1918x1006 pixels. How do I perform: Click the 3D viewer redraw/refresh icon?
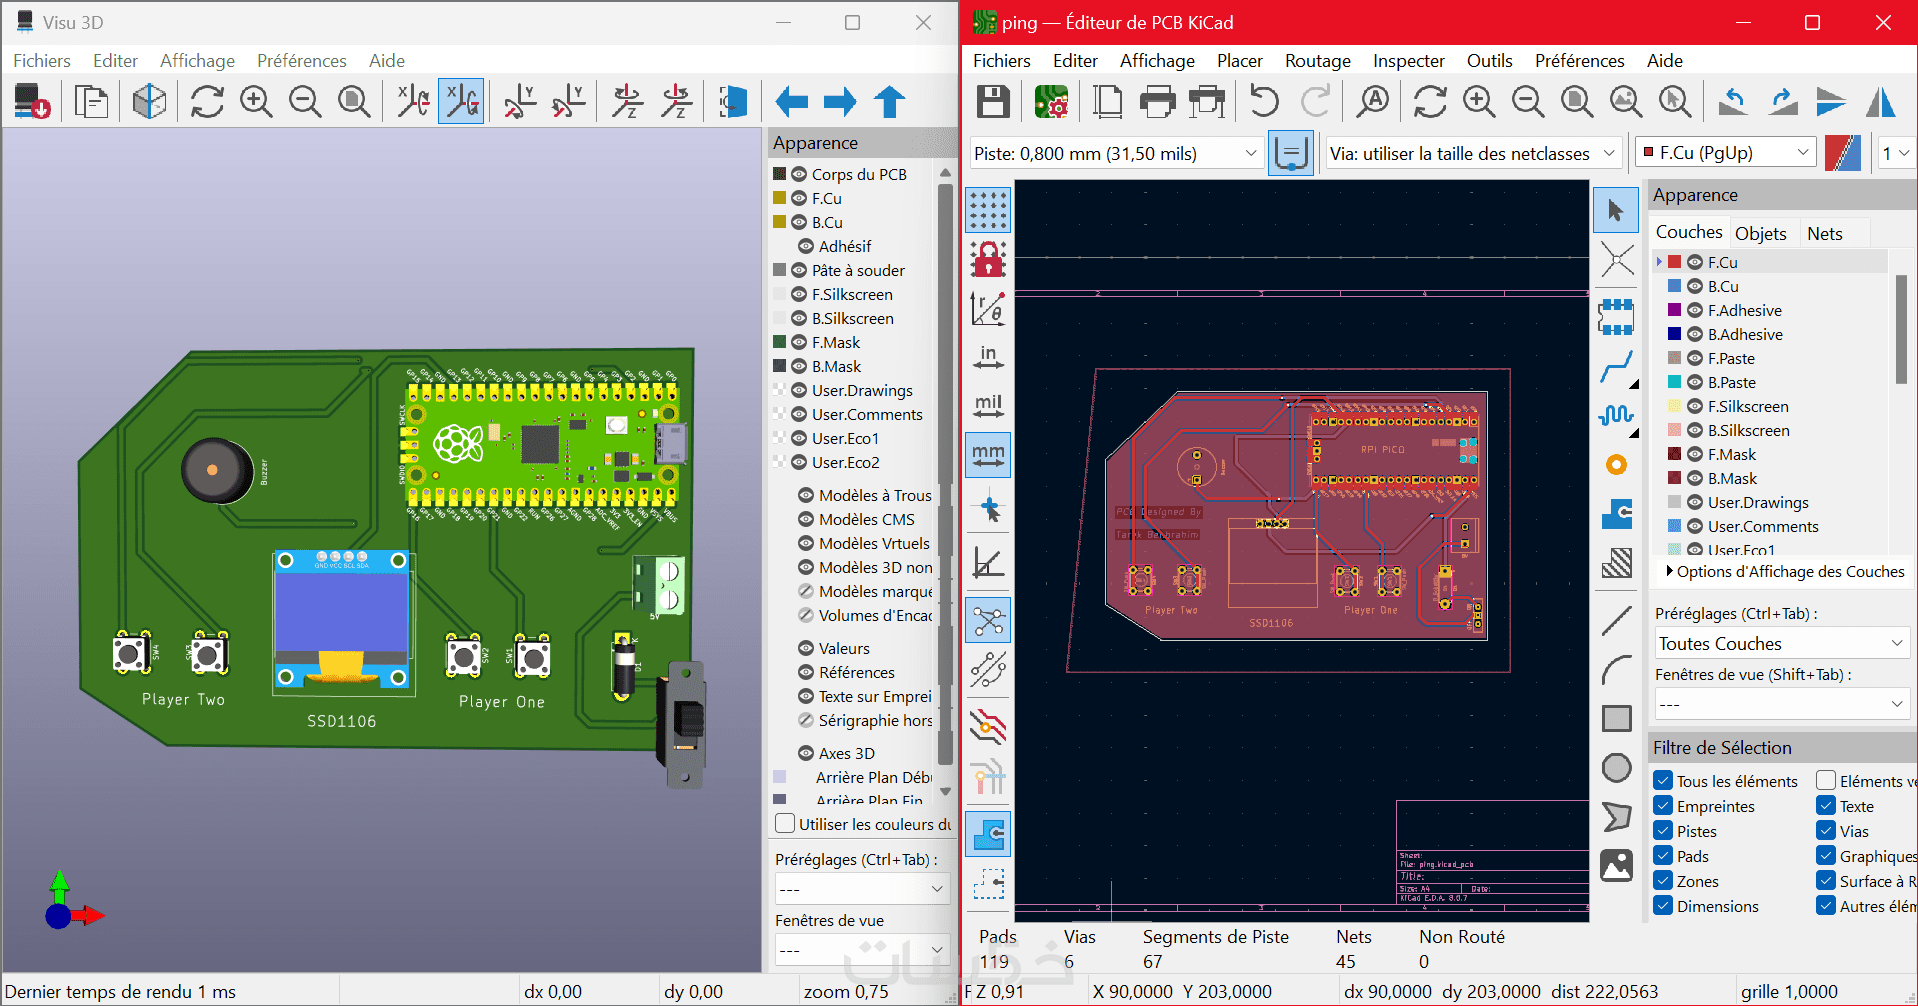pyautogui.click(x=207, y=102)
